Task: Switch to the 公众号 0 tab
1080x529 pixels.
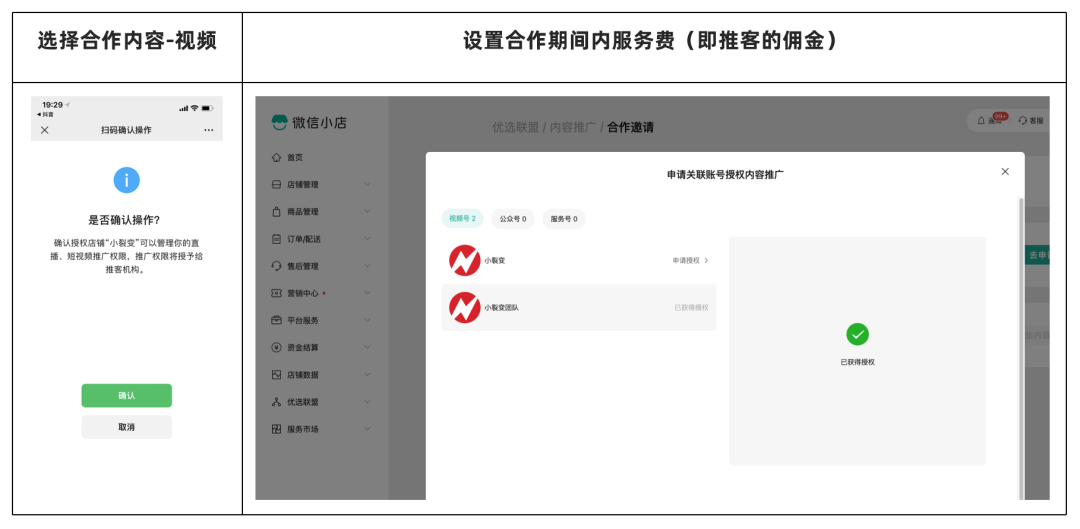Action: pyautogui.click(x=513, y=219)
